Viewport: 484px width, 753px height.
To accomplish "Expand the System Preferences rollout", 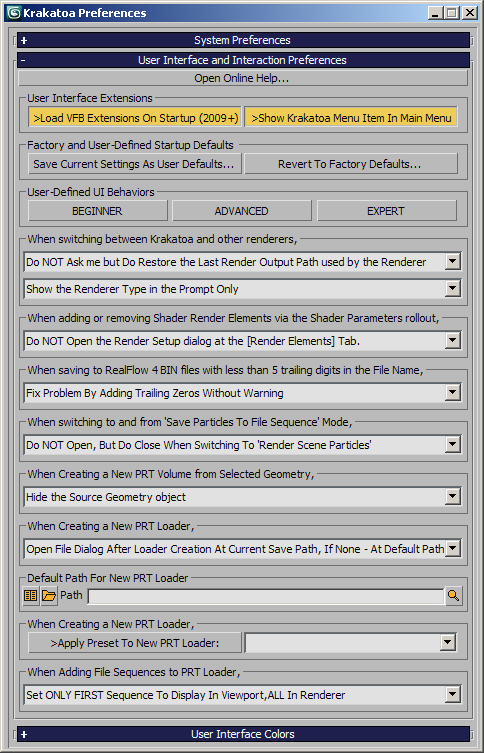I will (243, 40).
